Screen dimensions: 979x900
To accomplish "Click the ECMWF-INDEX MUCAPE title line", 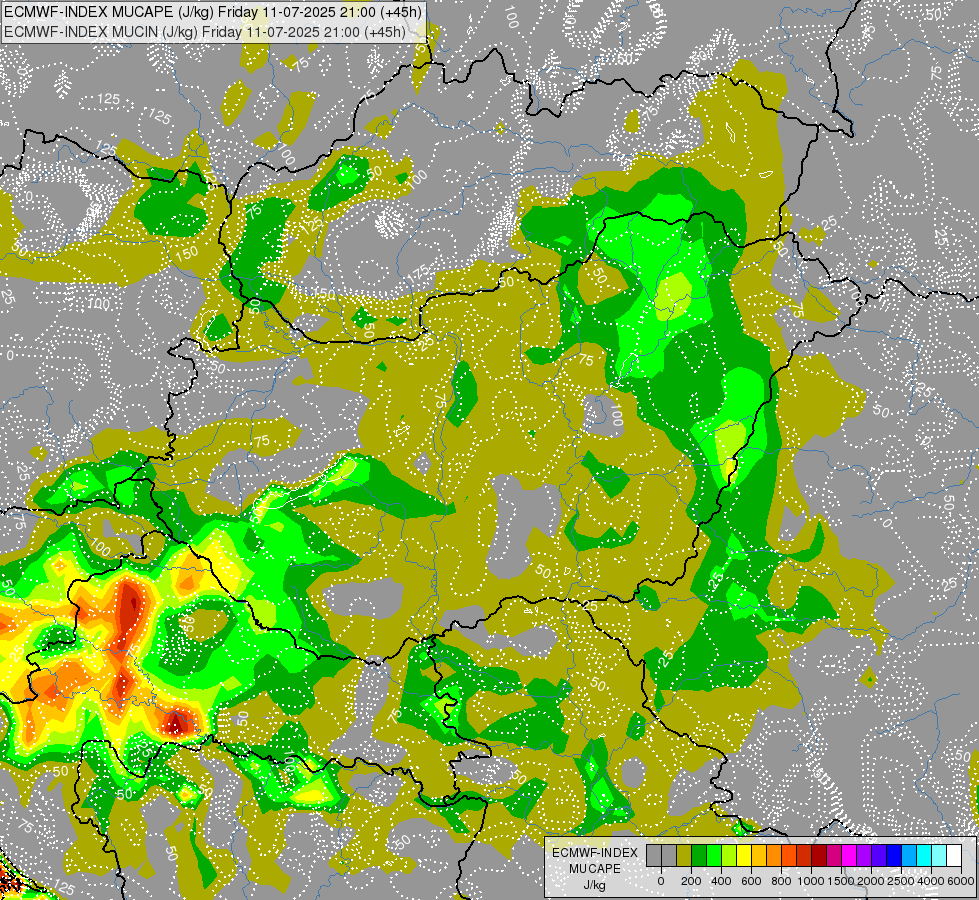I will pos(213,12).
